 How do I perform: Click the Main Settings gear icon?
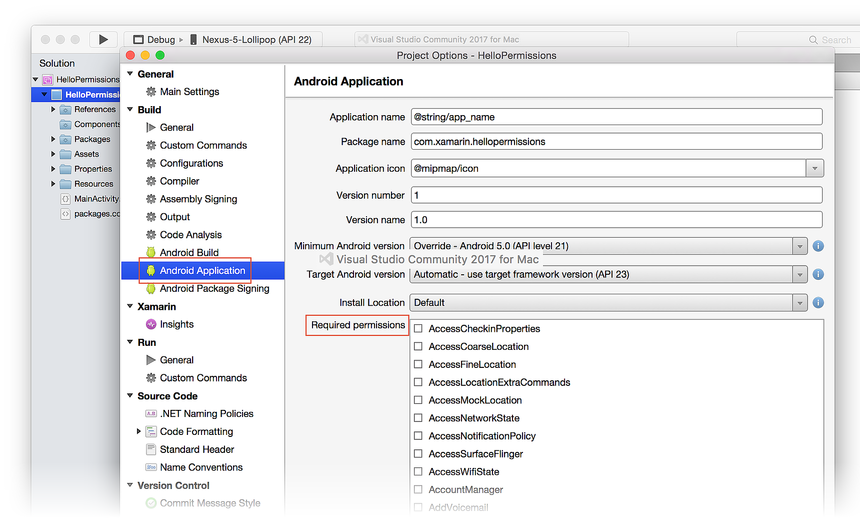[151, 92]
